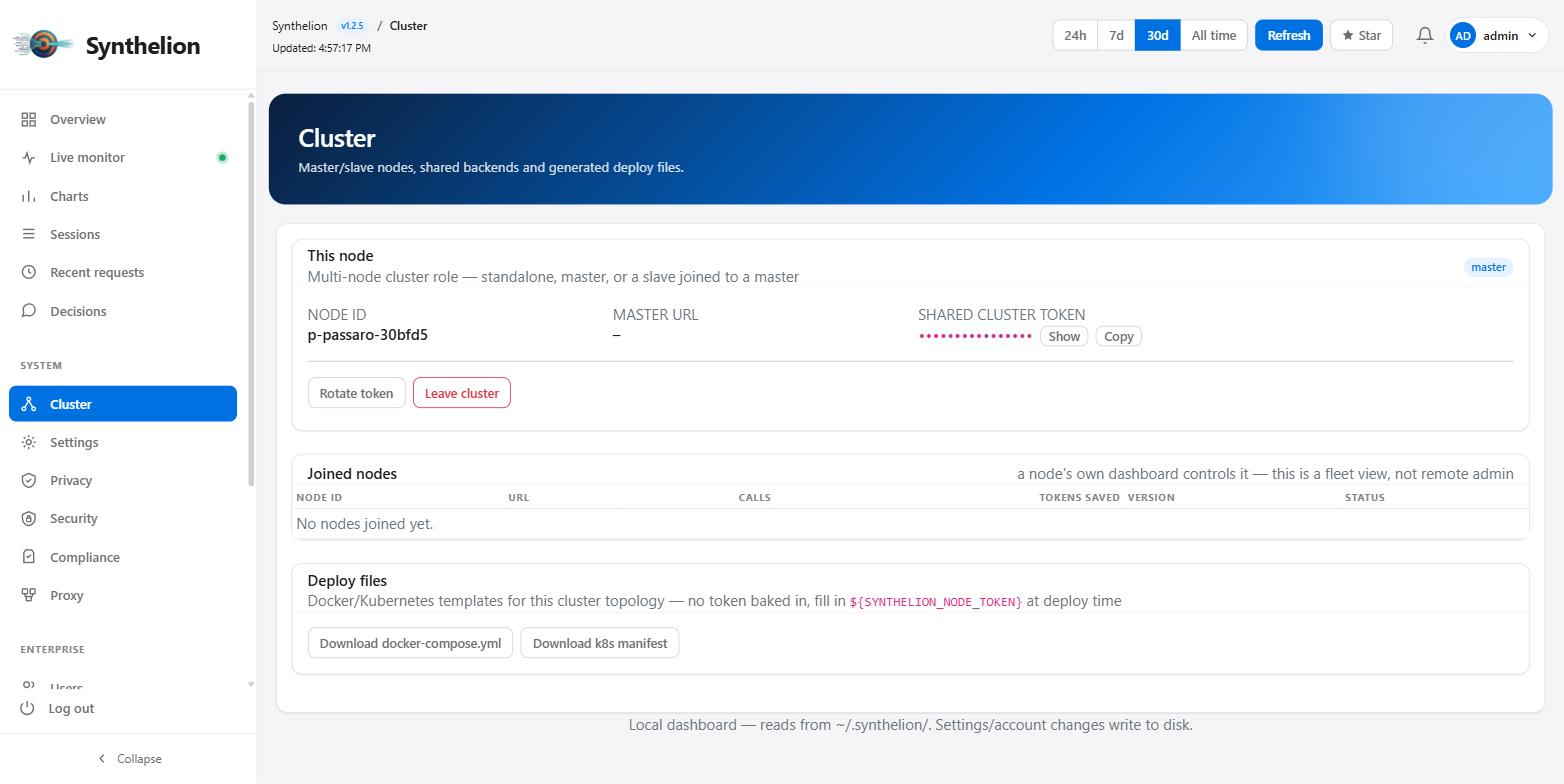Click the Rotate token button
The height and width of the screenshot is (784, 1564).
[x=356, y=393]
